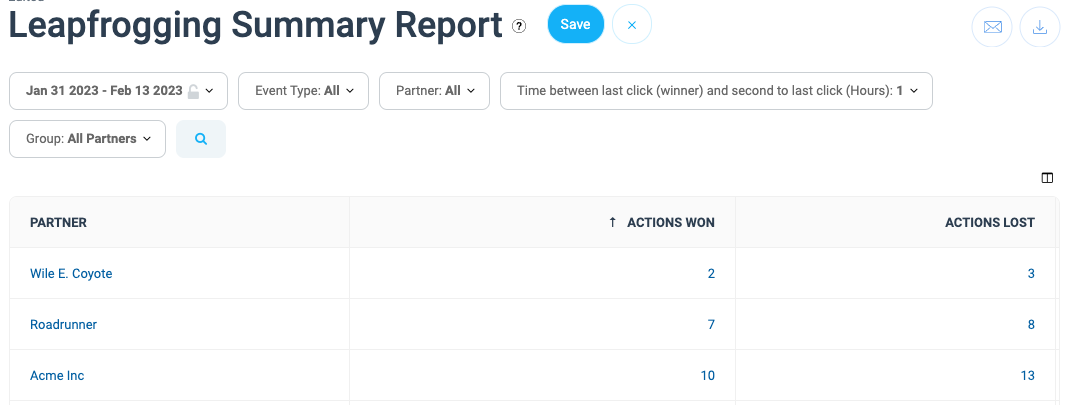Open the Partner filter dropdown
Image resolution: width=1067 pixels, height=405 pixels.
tap(434, 91)
